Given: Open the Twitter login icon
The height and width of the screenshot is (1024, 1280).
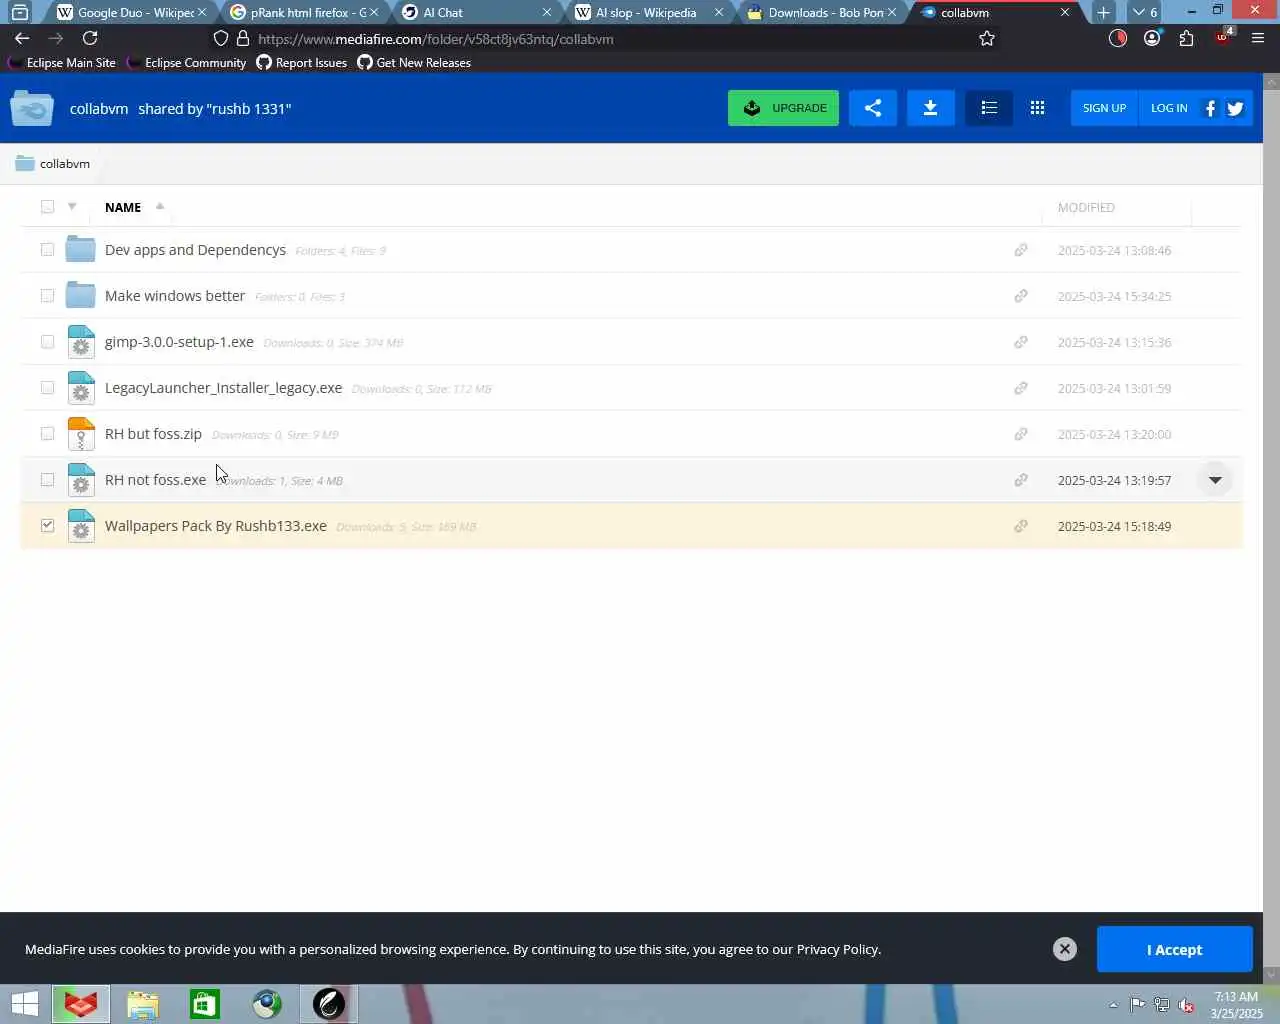Looking at the screenshot, I should [x=1235, y=108].
